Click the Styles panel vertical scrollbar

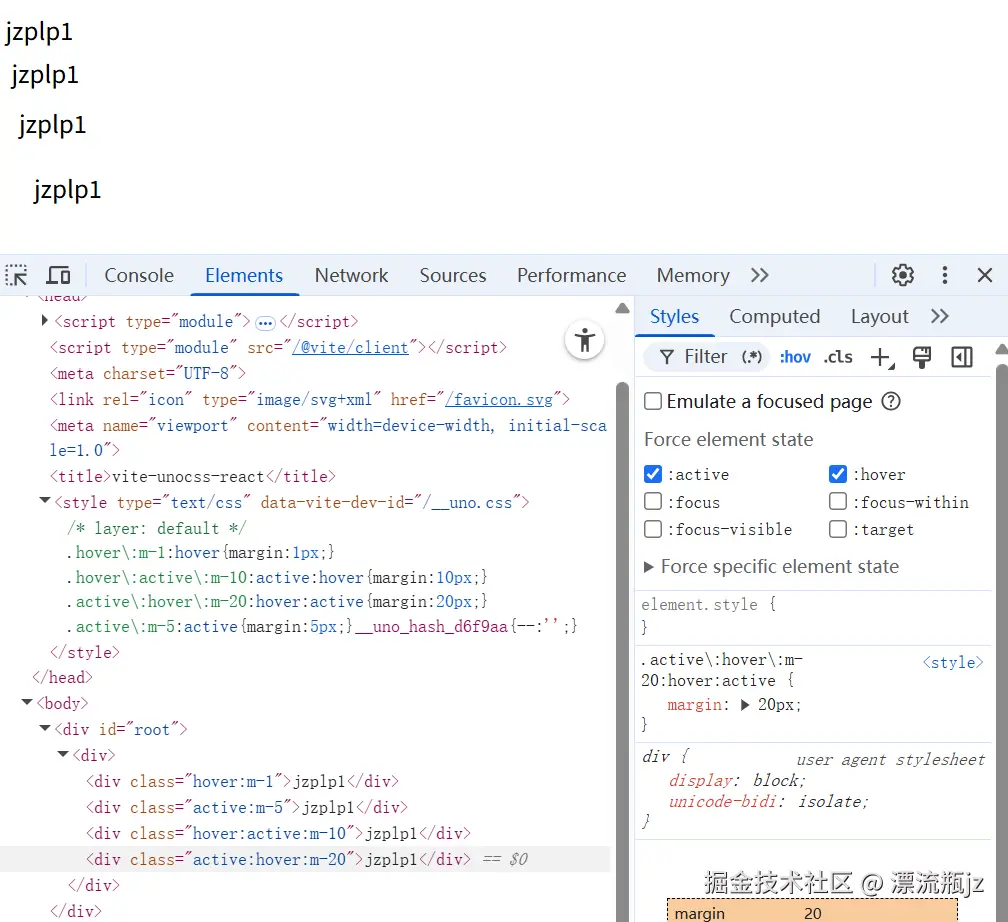[x=1002, y=643]
